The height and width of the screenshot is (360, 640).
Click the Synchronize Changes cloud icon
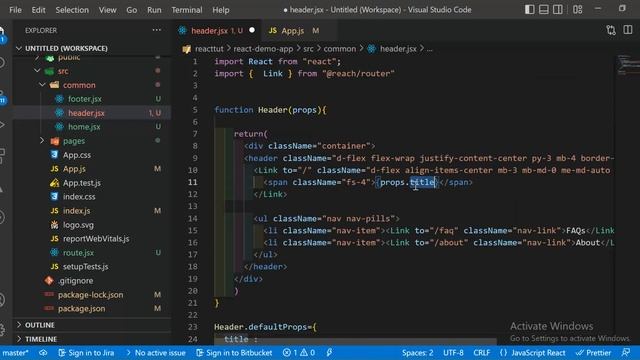[43, 353]
